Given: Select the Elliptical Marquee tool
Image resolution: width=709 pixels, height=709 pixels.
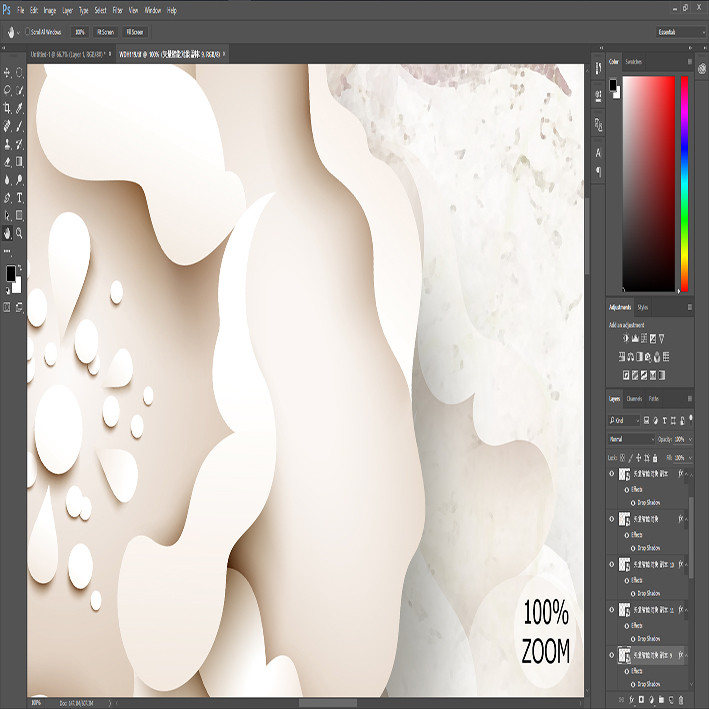Looking at the screenshot, I should click(19, 72).
